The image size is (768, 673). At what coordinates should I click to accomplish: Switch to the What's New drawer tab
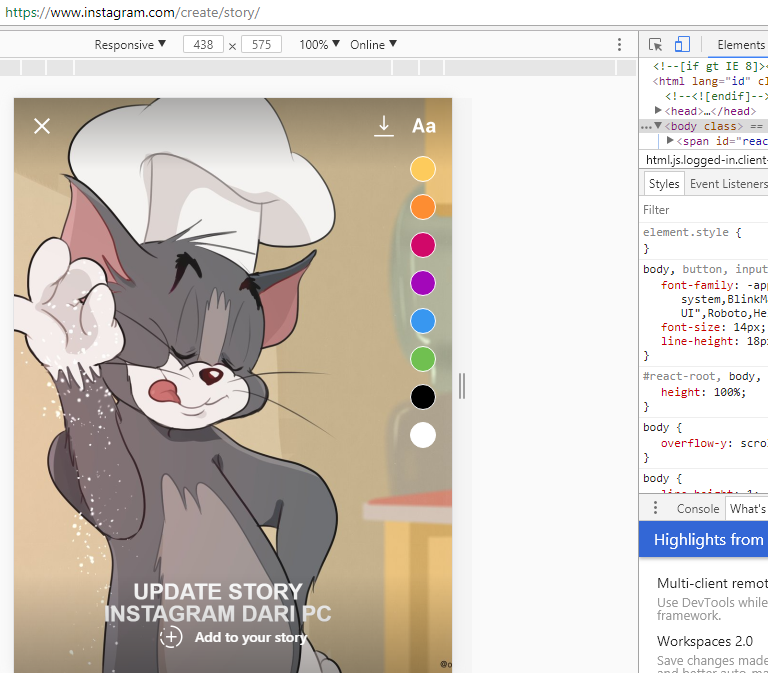point(748,509)
